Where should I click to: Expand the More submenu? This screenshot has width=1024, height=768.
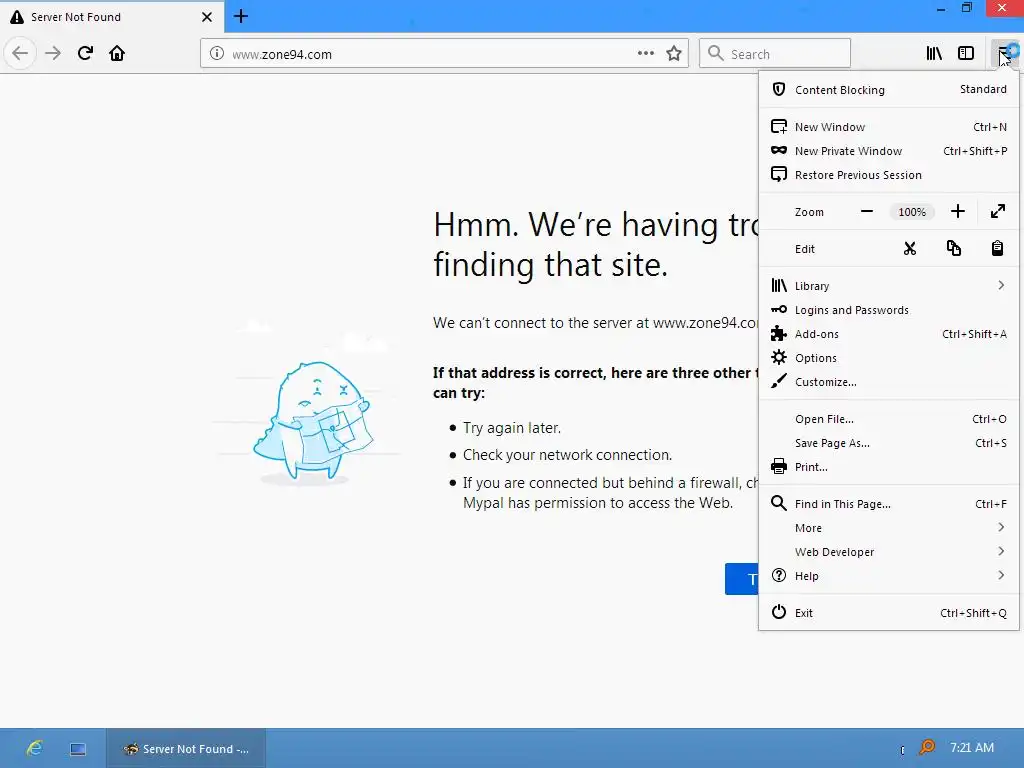point(889,528)
